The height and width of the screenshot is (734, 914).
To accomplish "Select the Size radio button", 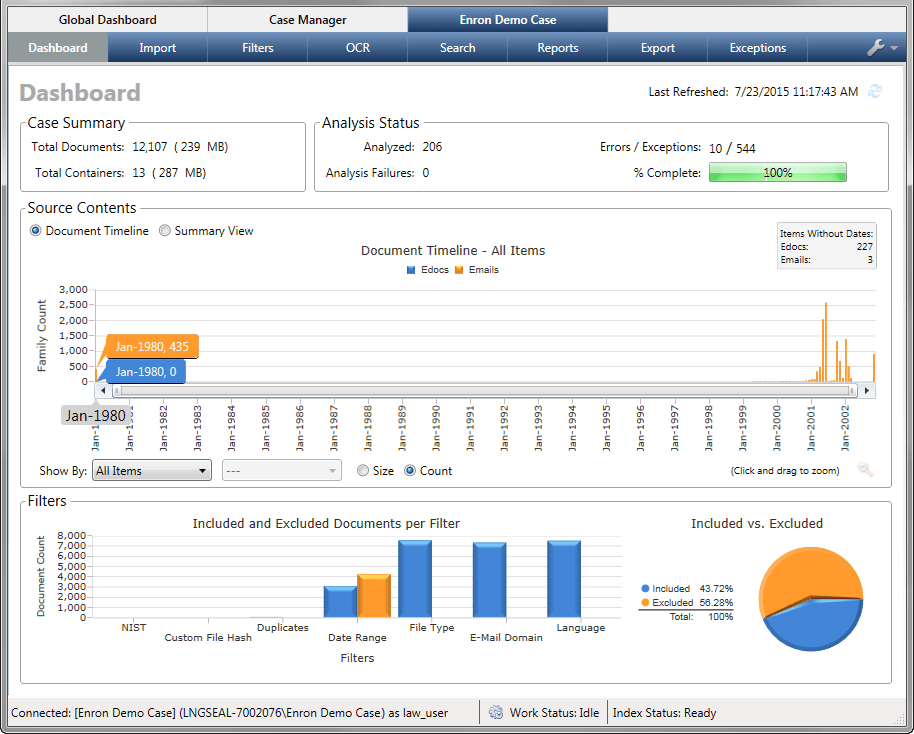I will pos(363,470).
